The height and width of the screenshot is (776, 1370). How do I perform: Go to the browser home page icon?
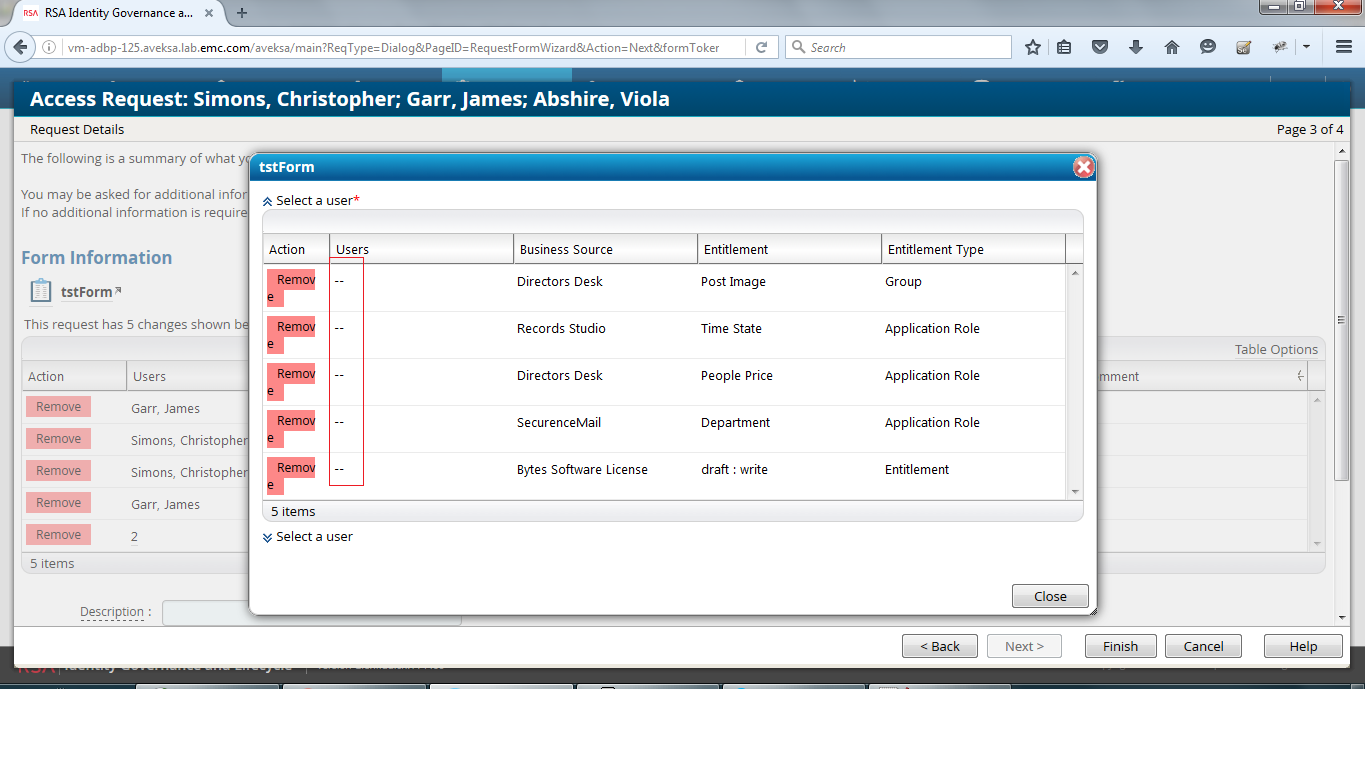tap(1172, 47)
